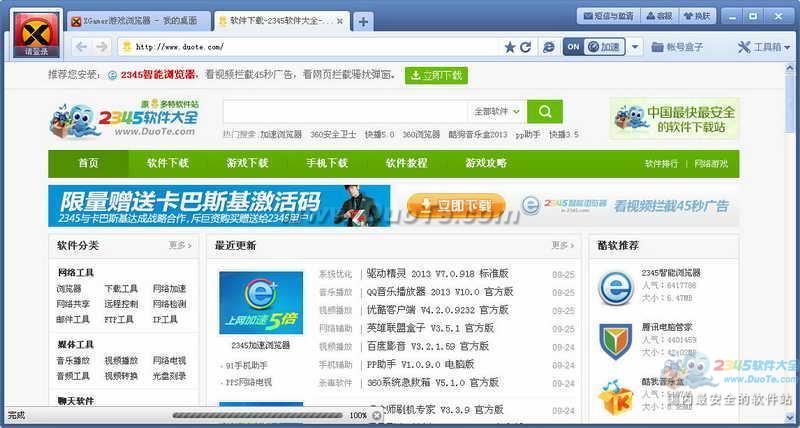800x428 pixels.
Task: Expand 更多 in 最近更新 panel
Action: (x=563, y=246)
